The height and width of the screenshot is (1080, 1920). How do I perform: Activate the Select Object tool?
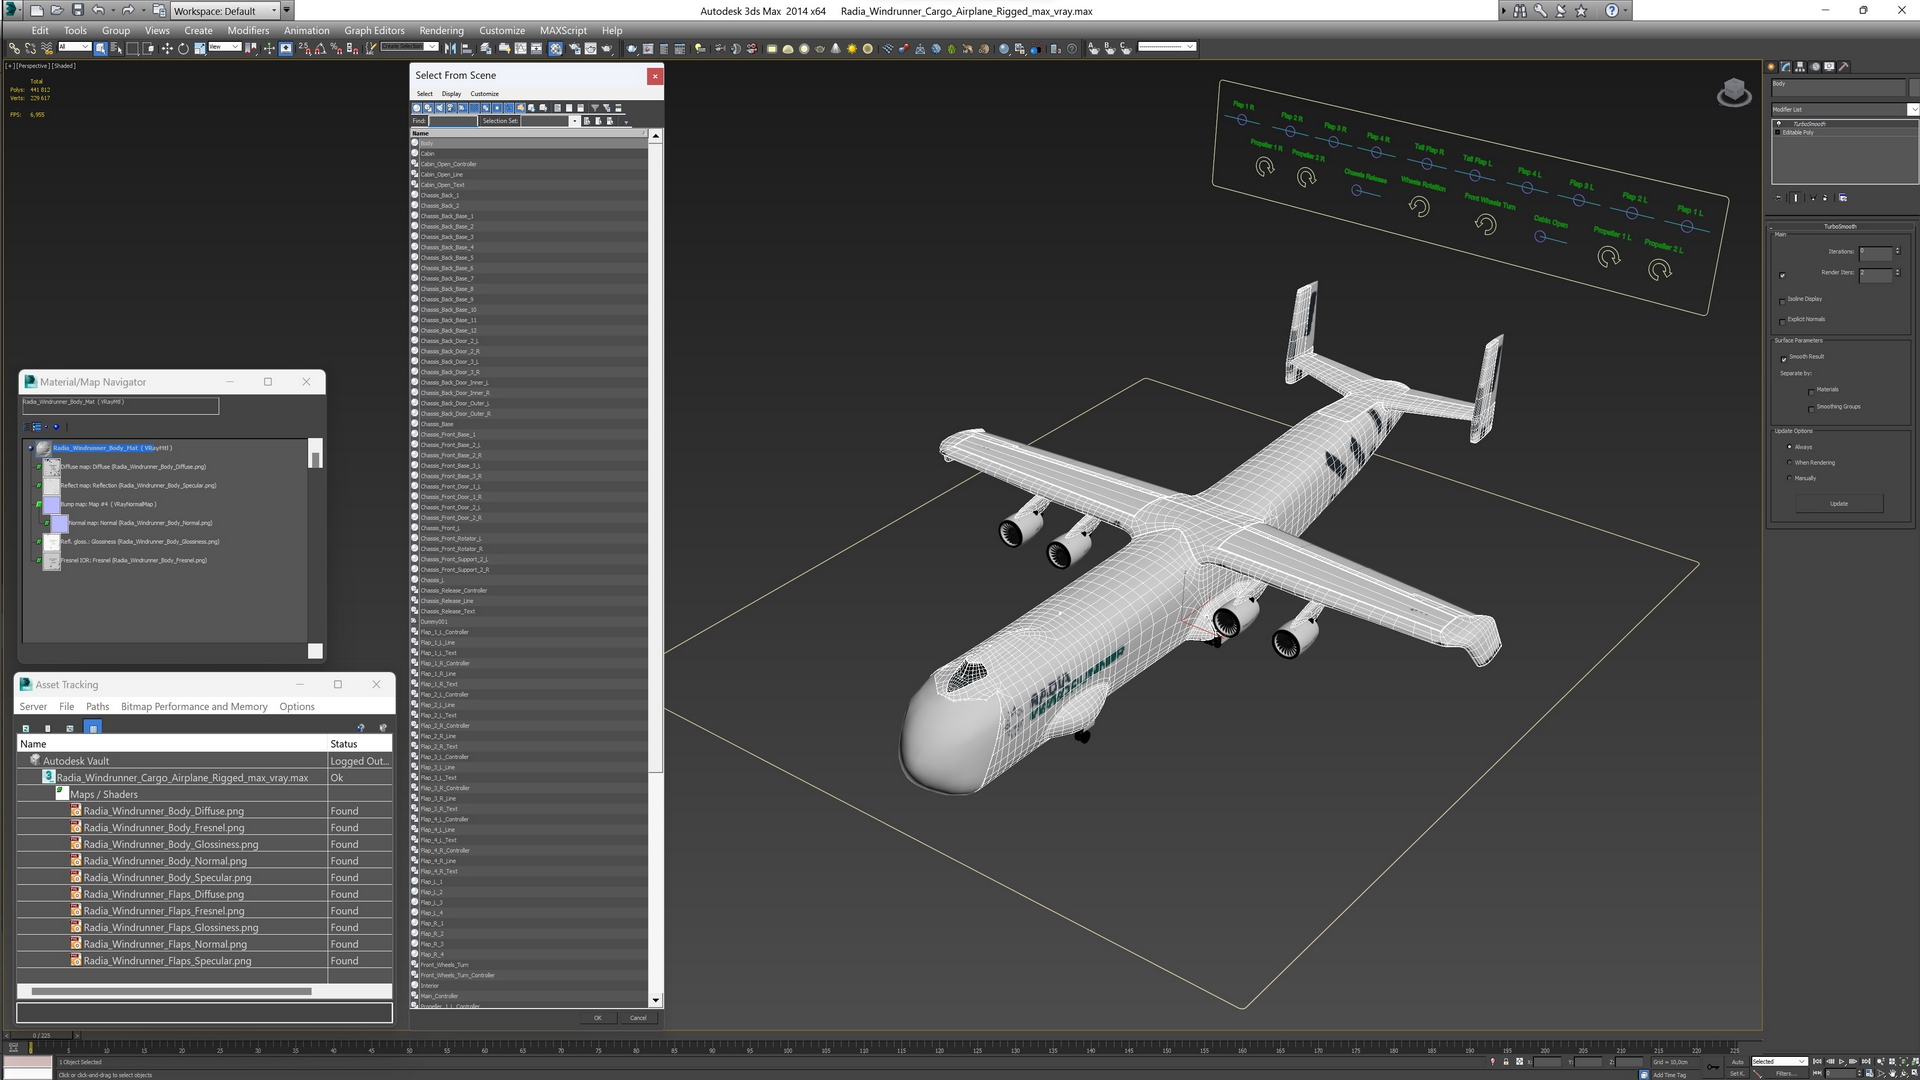(101, 48)
